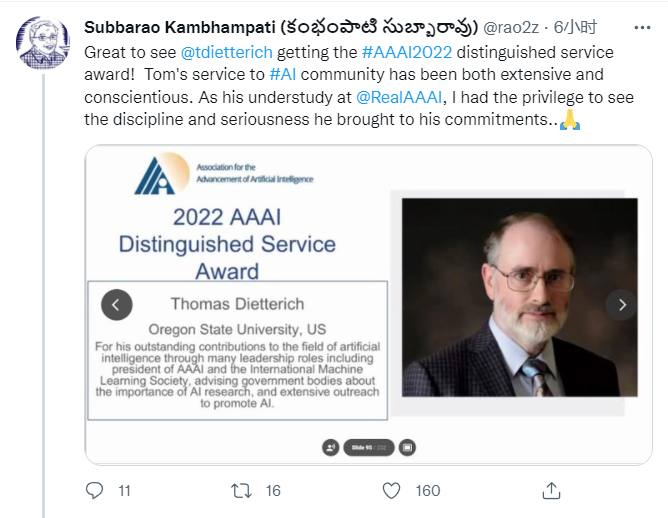
Task: Click the AAAI logo on slide
Action: tap(161, 173)
